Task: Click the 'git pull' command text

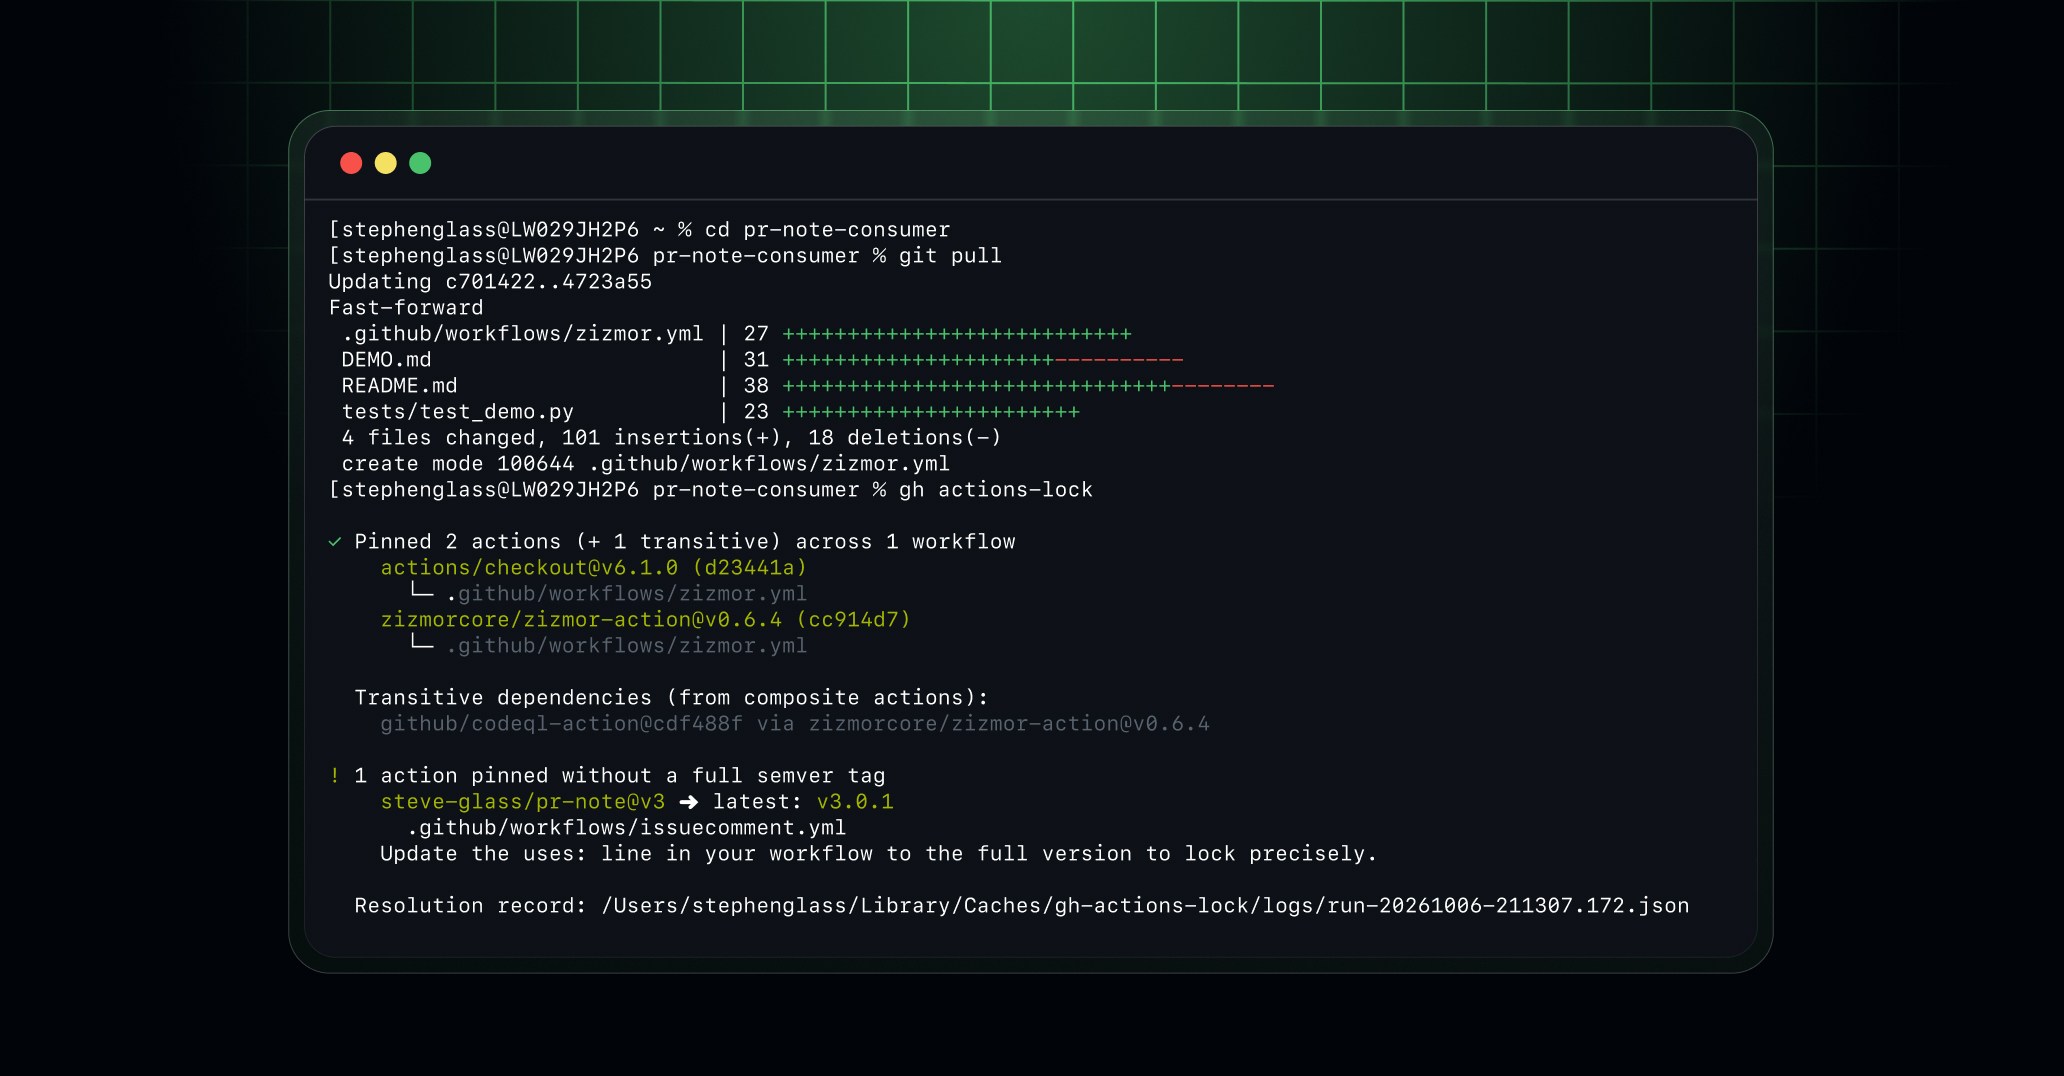Action: pos(950,256)
